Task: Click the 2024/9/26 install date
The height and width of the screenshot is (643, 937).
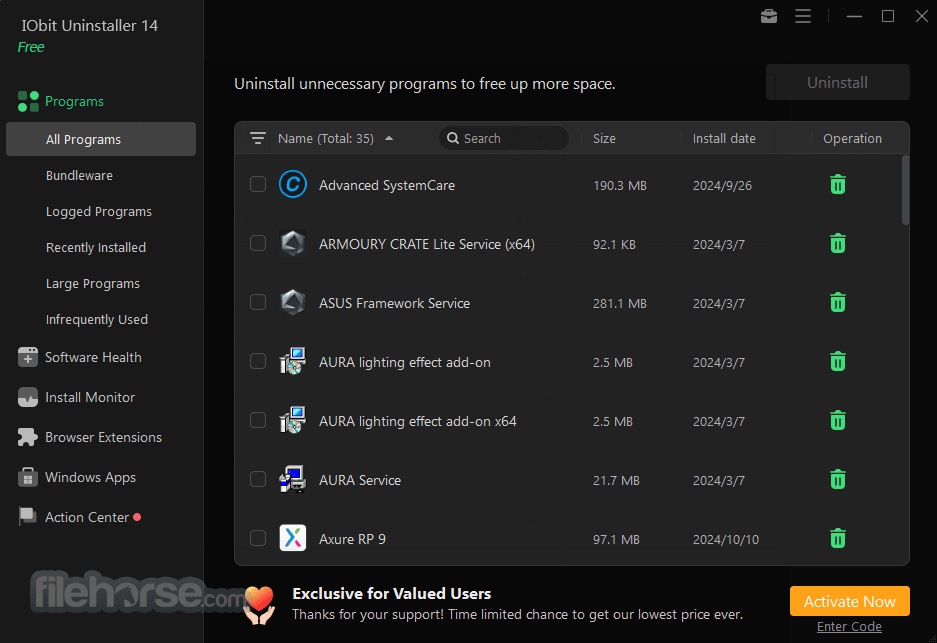Action: [x=722, y=186]
